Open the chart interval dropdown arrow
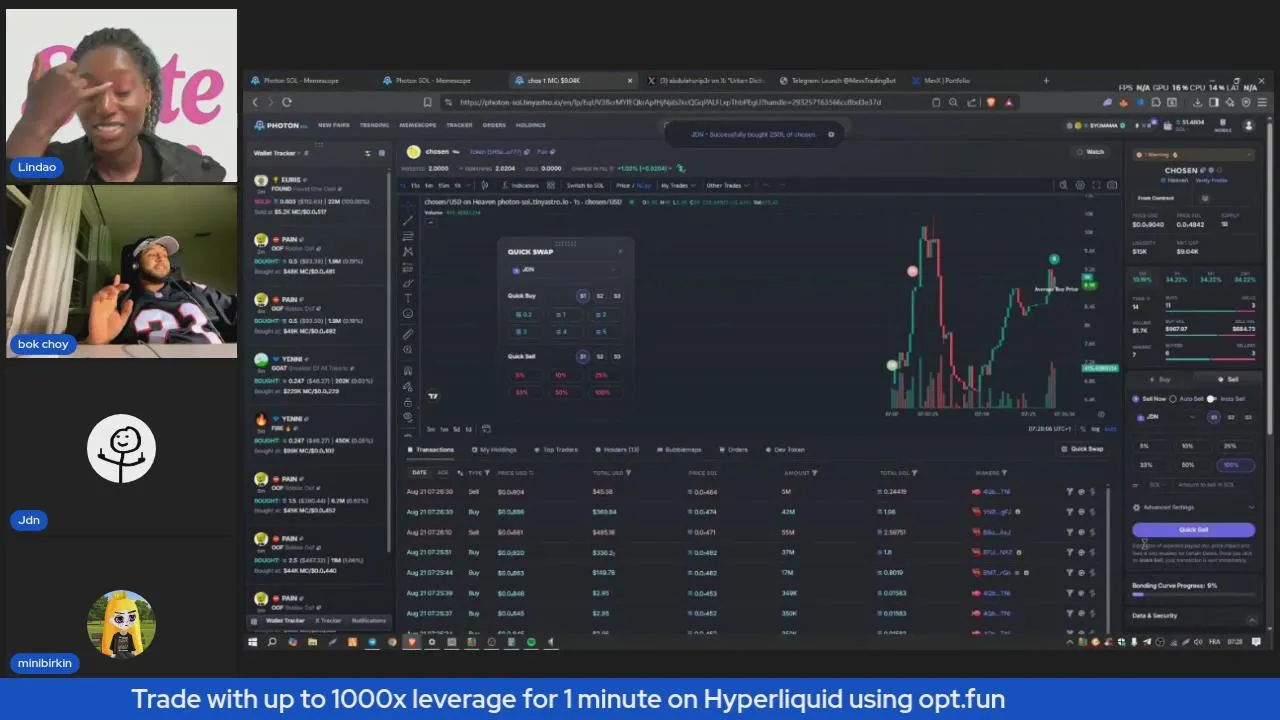Screen dimensions: 1280x720 tap(470, 185)
